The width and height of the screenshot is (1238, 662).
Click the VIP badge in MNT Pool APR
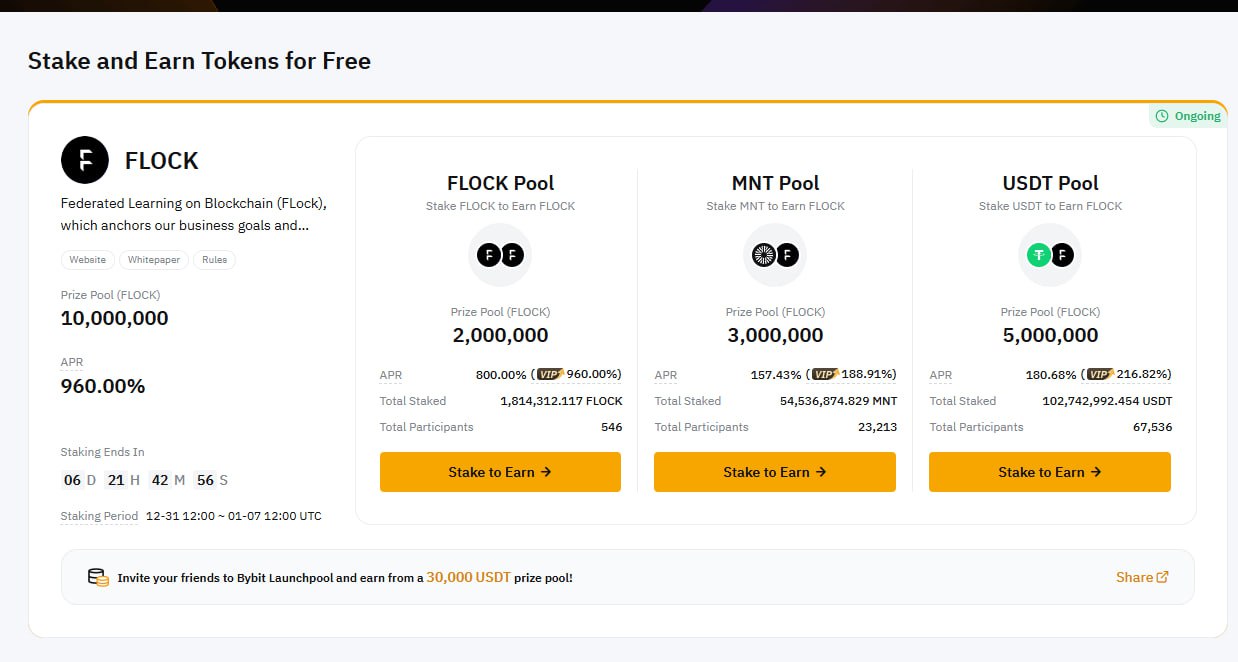tap(825, 374)
